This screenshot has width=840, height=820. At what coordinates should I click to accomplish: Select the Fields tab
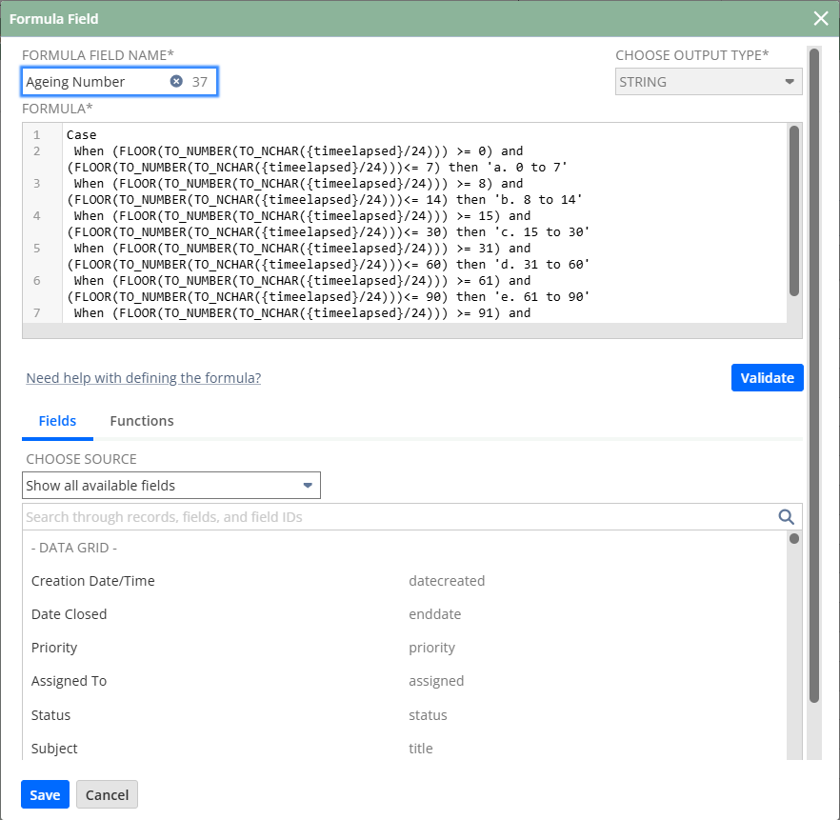[57, 421]
